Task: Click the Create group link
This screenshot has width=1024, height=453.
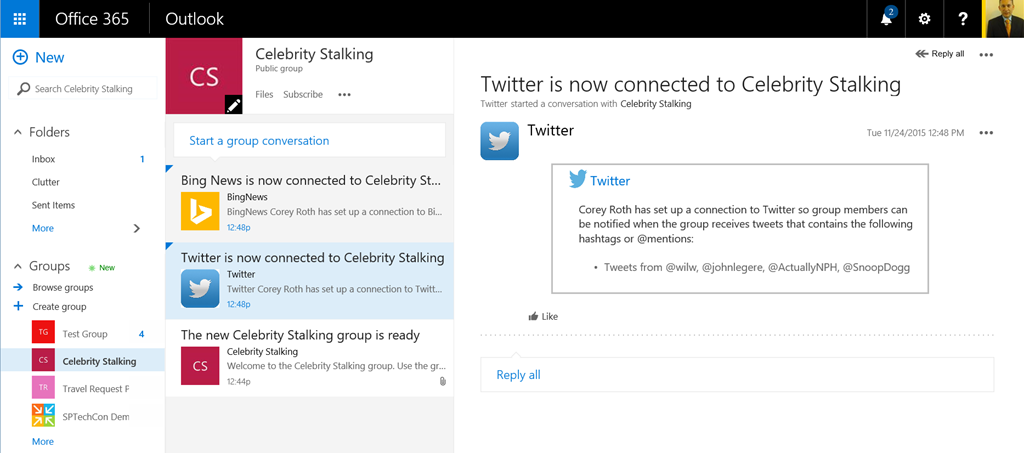Action: point(59,307)
